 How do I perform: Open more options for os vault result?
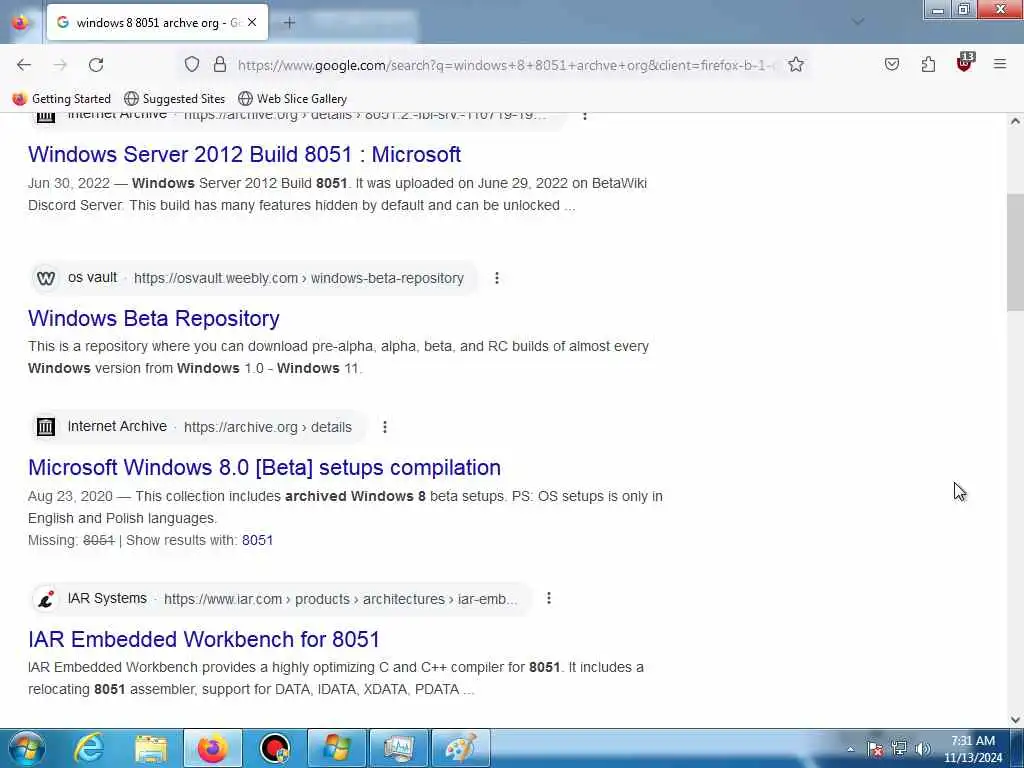[497, 278]
